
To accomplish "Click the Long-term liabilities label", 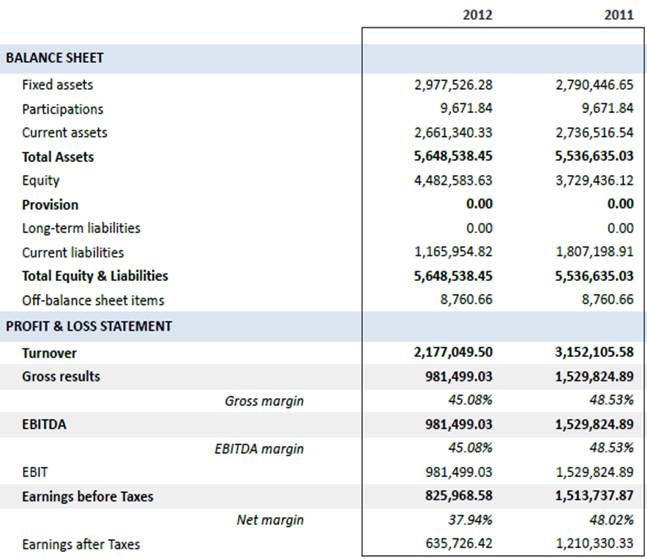I will click(81, 228).
